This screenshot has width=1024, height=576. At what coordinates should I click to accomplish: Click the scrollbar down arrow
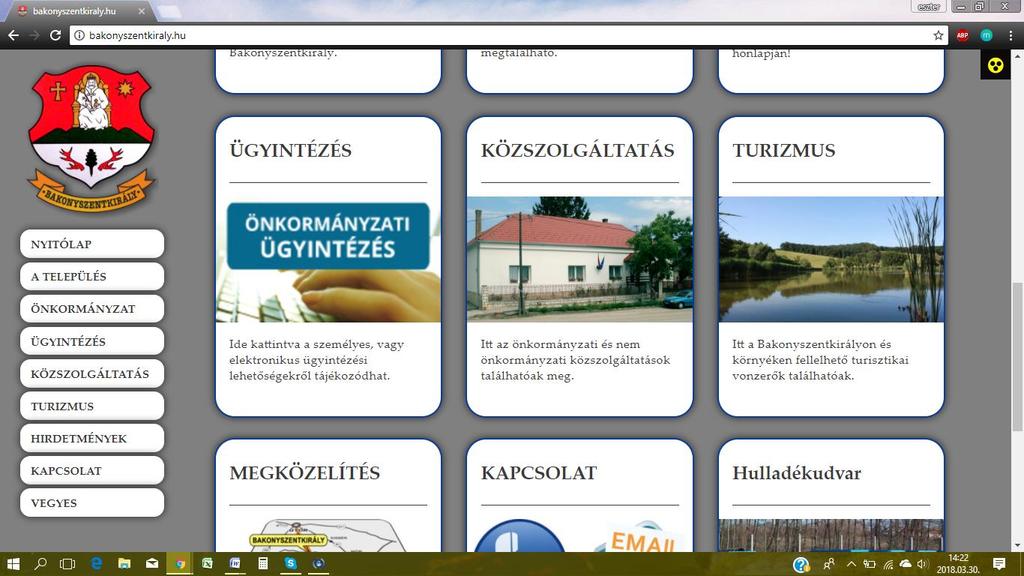[1017, 546]
